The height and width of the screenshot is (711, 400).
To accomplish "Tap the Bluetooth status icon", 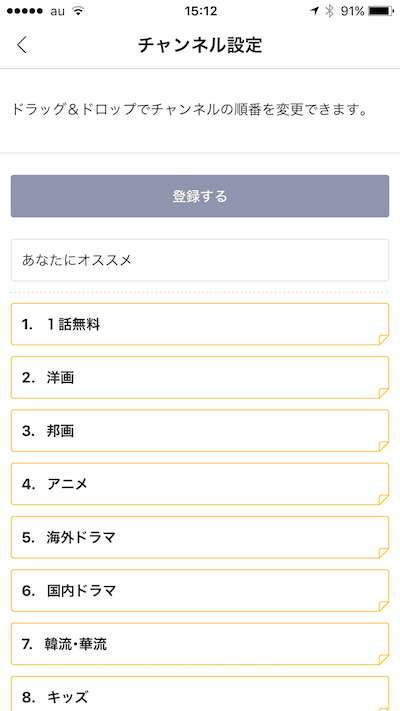I will click(330, 11).
